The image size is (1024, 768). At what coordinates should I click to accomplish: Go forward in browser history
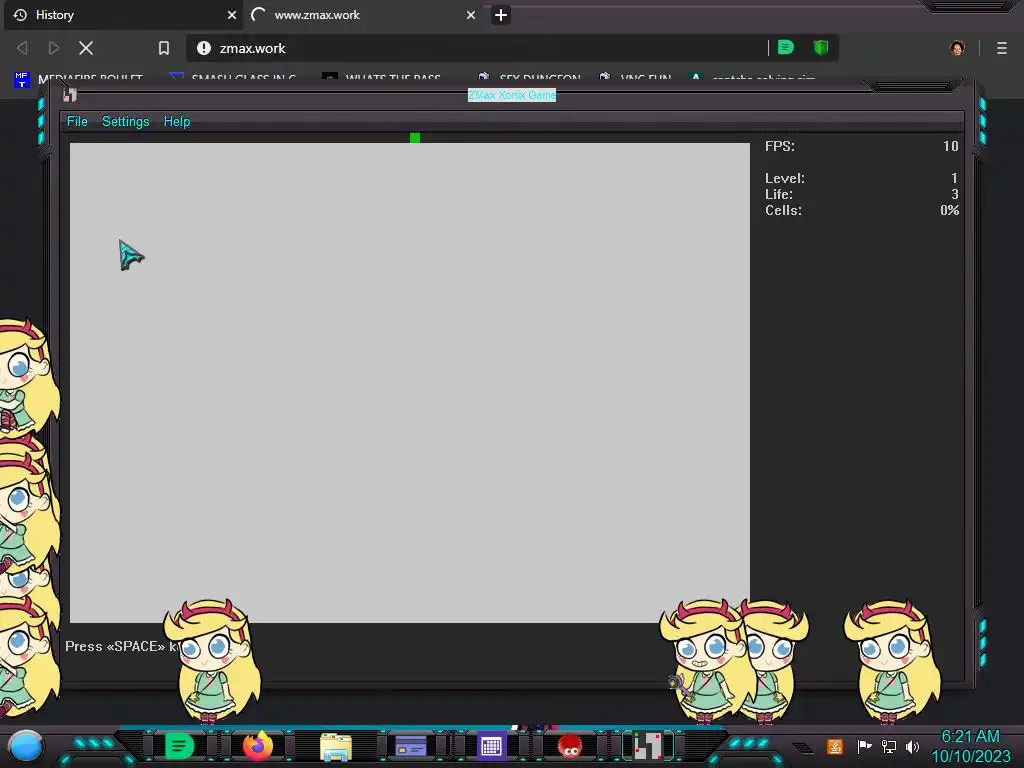point(54,48)
